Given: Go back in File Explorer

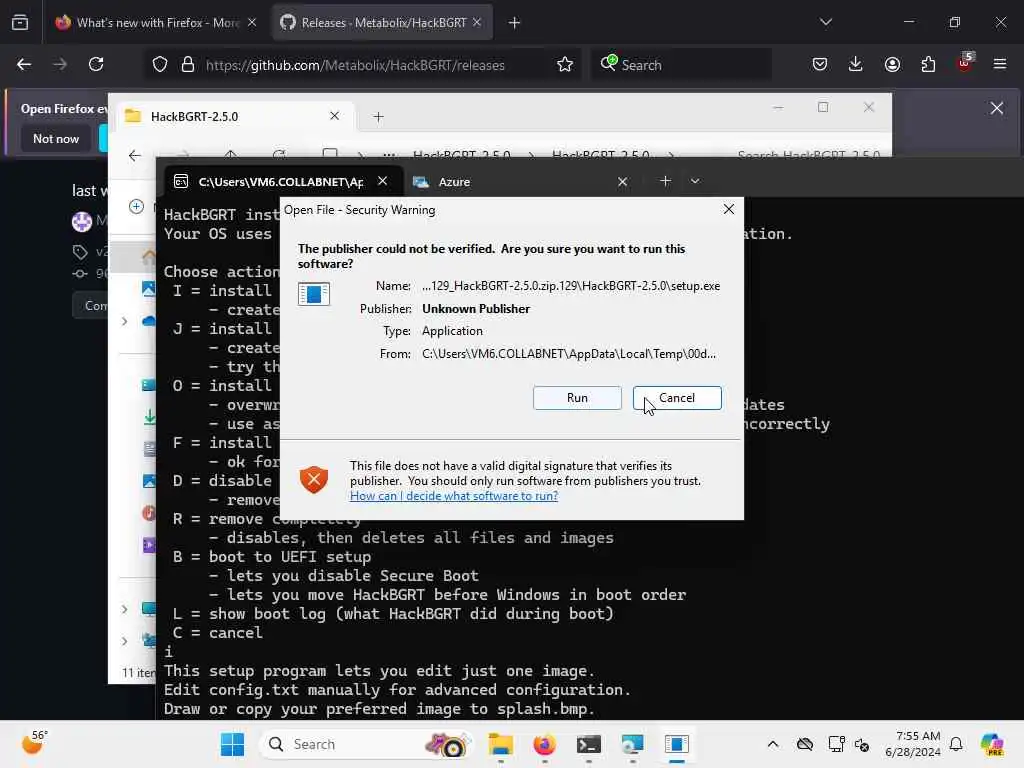Looking at the screenshot, I should click(x=135, y=155).
